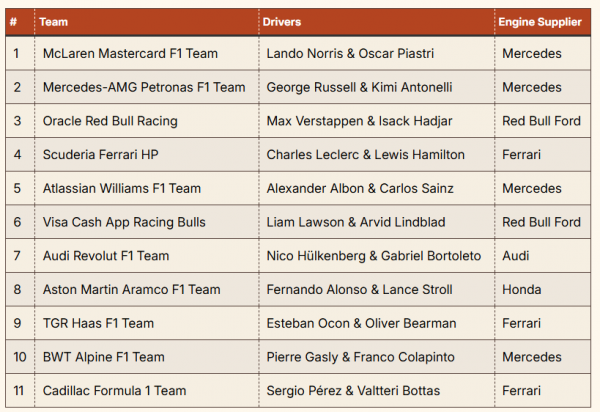Select row number 11 cell
600x412 pixels.
click(18, 391)
